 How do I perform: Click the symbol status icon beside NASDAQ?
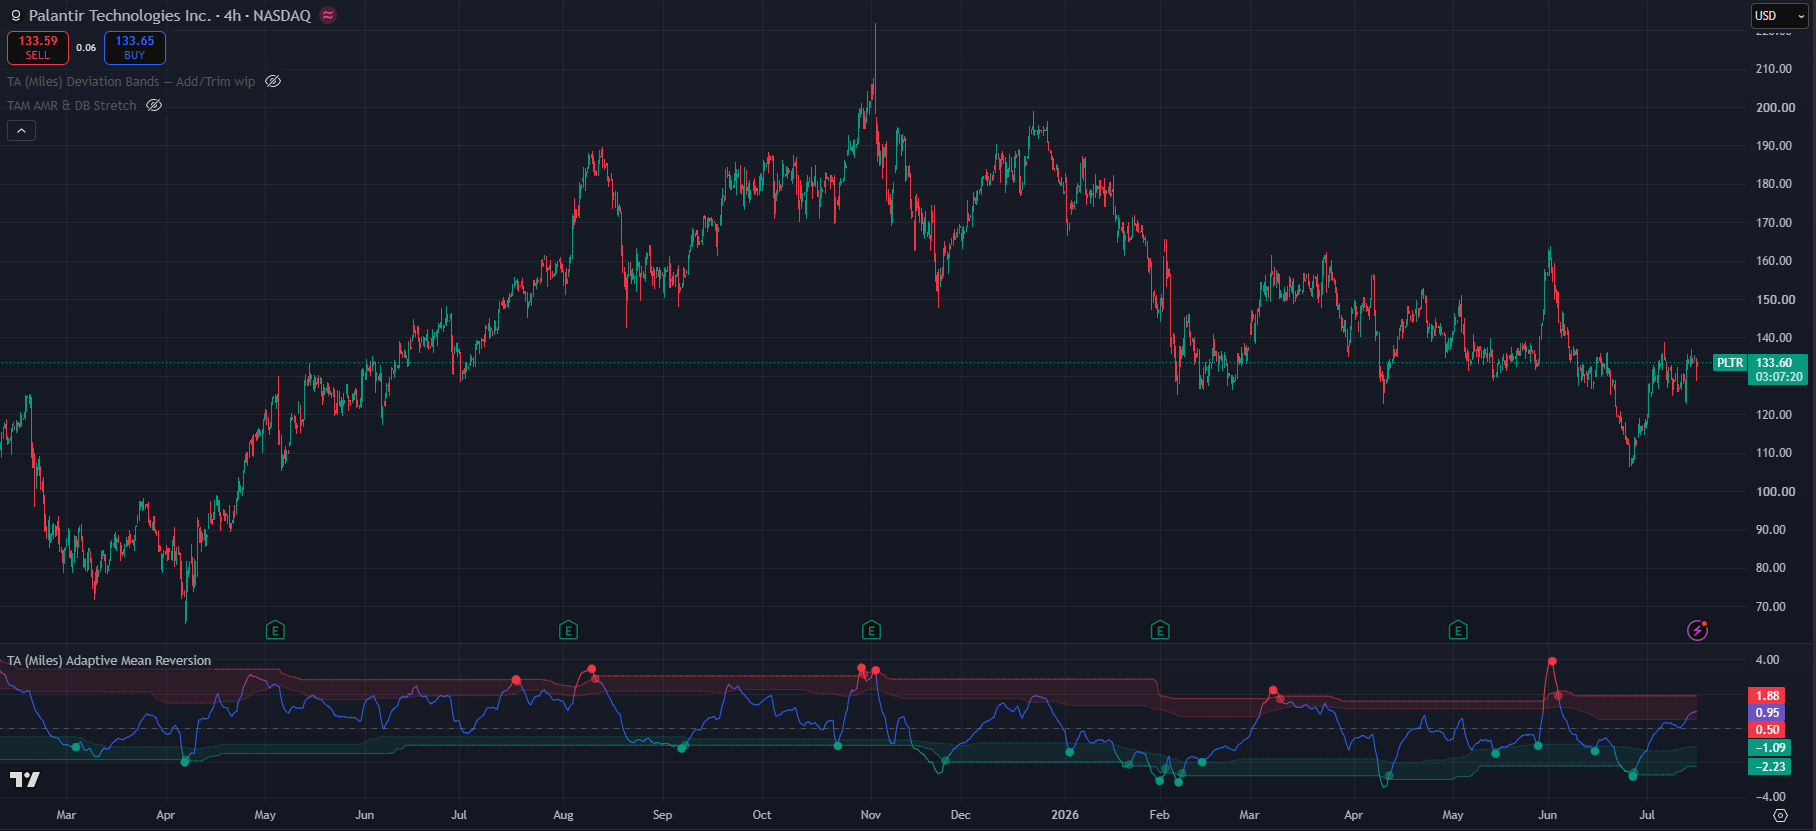coord(328,15)
